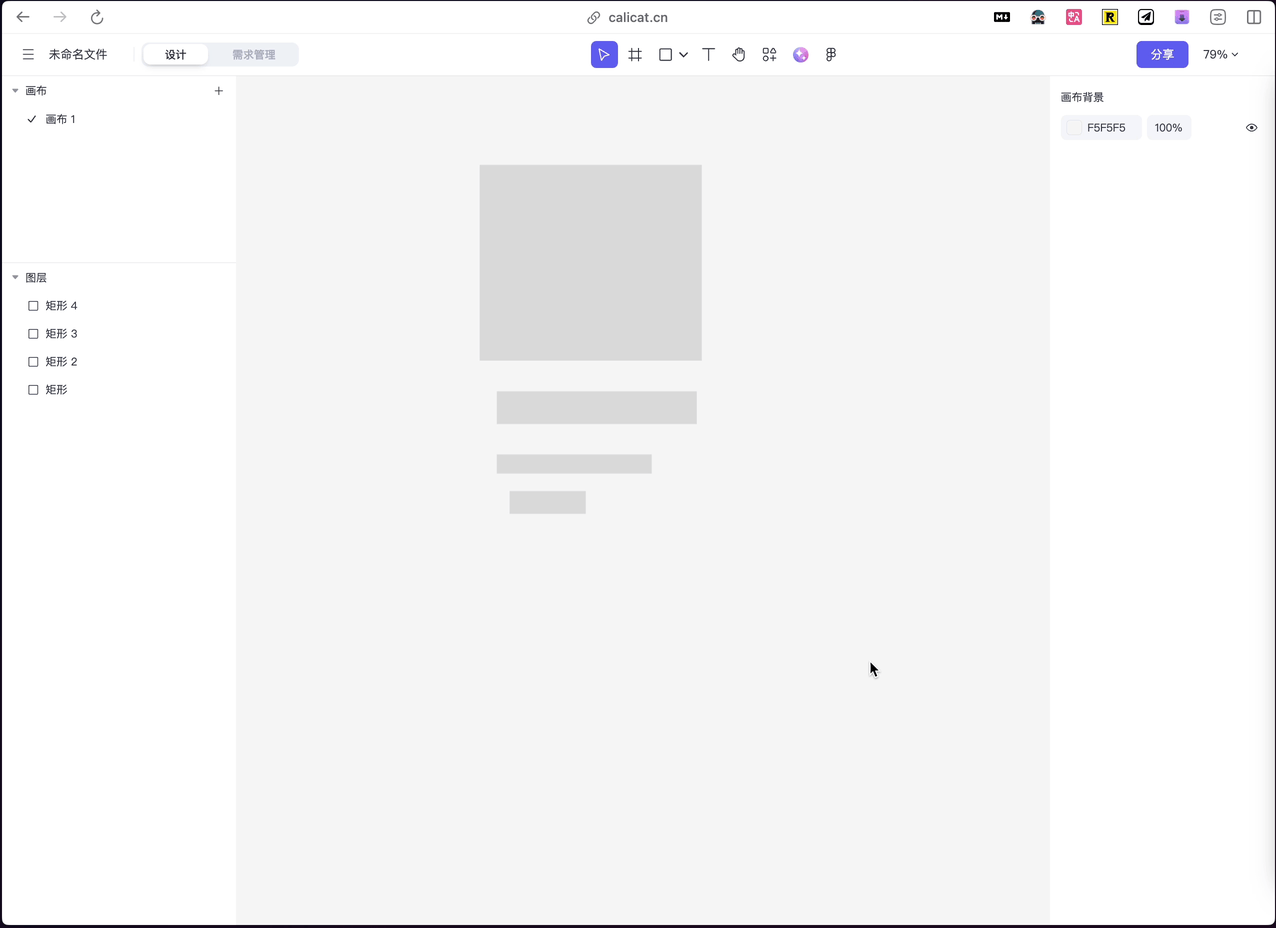The height and width of the screenshot is (928, 1276).
Task: Click the 设计 tab
Action: click(x=175, y=54)
